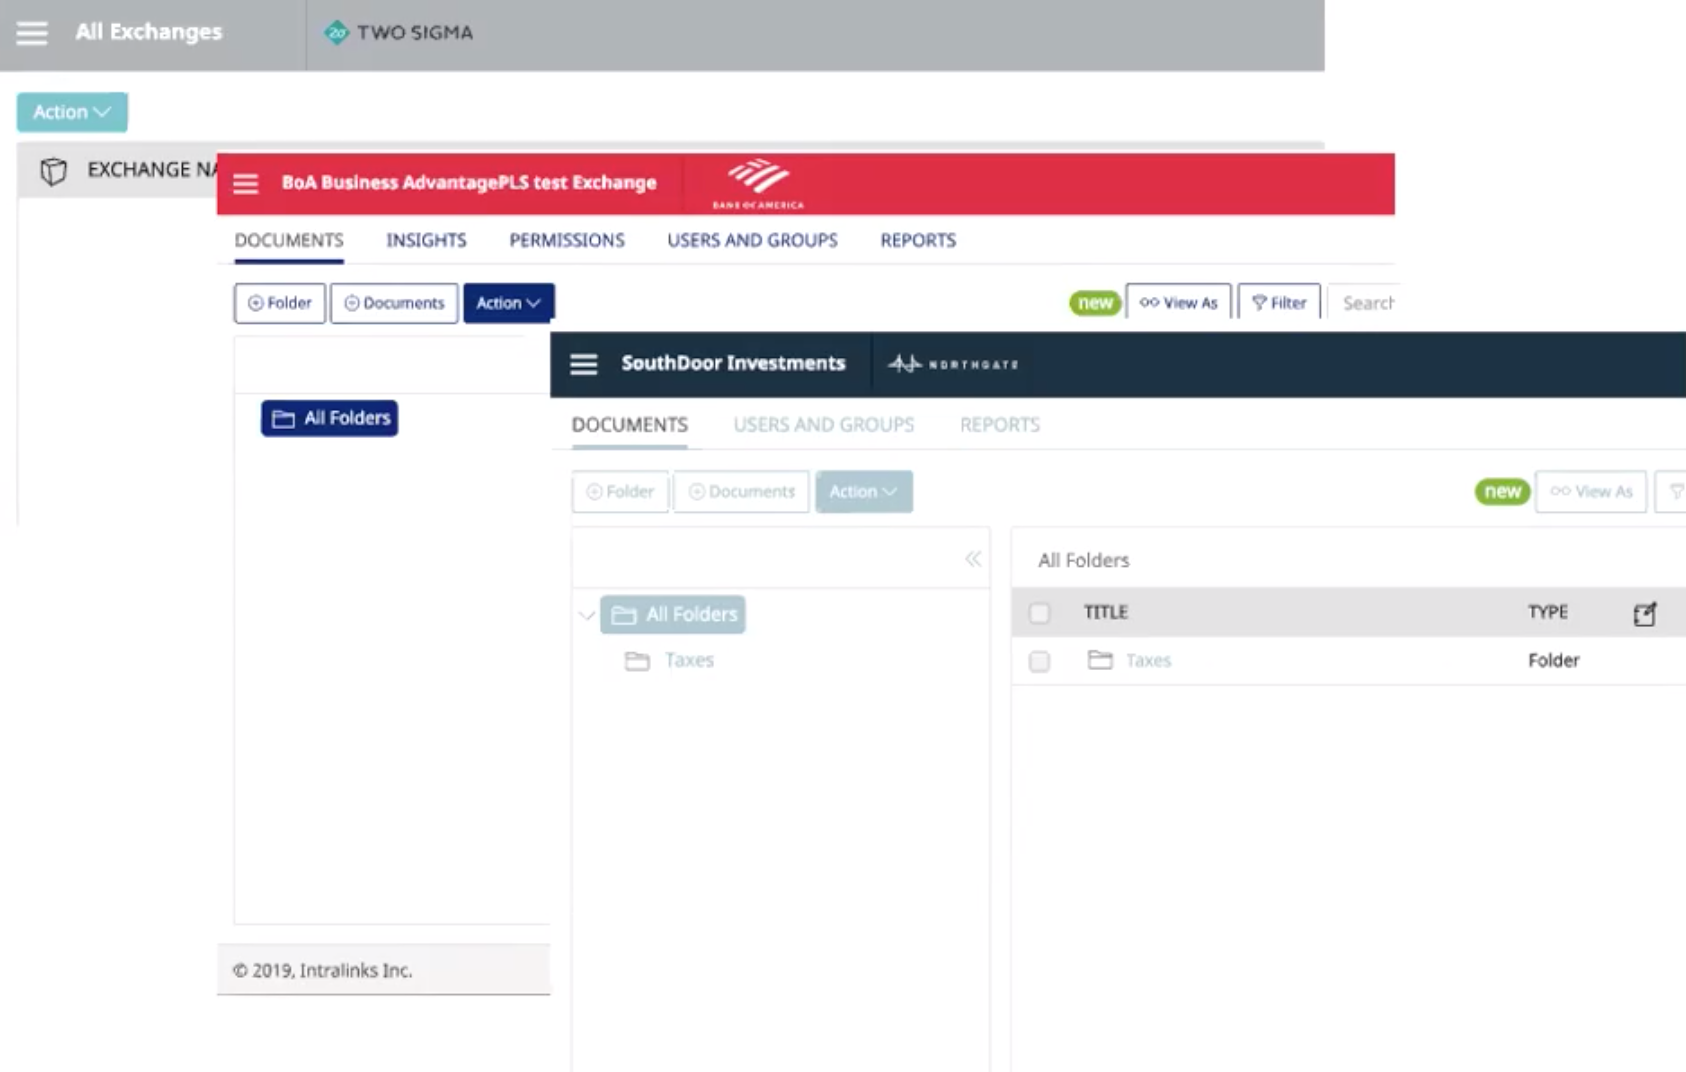1686x1072 pixels.
Task: Click the Folder button in SouthDoor window
Action: click(x=620, y=492)
